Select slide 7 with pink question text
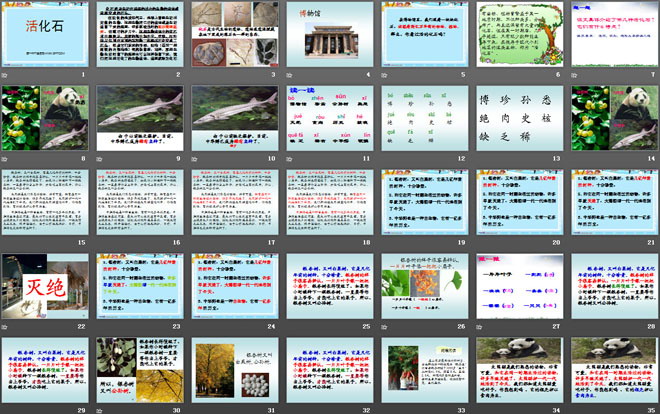Image resolution: width=660 pixels, height=414 pixels. (x=615, y=34)
